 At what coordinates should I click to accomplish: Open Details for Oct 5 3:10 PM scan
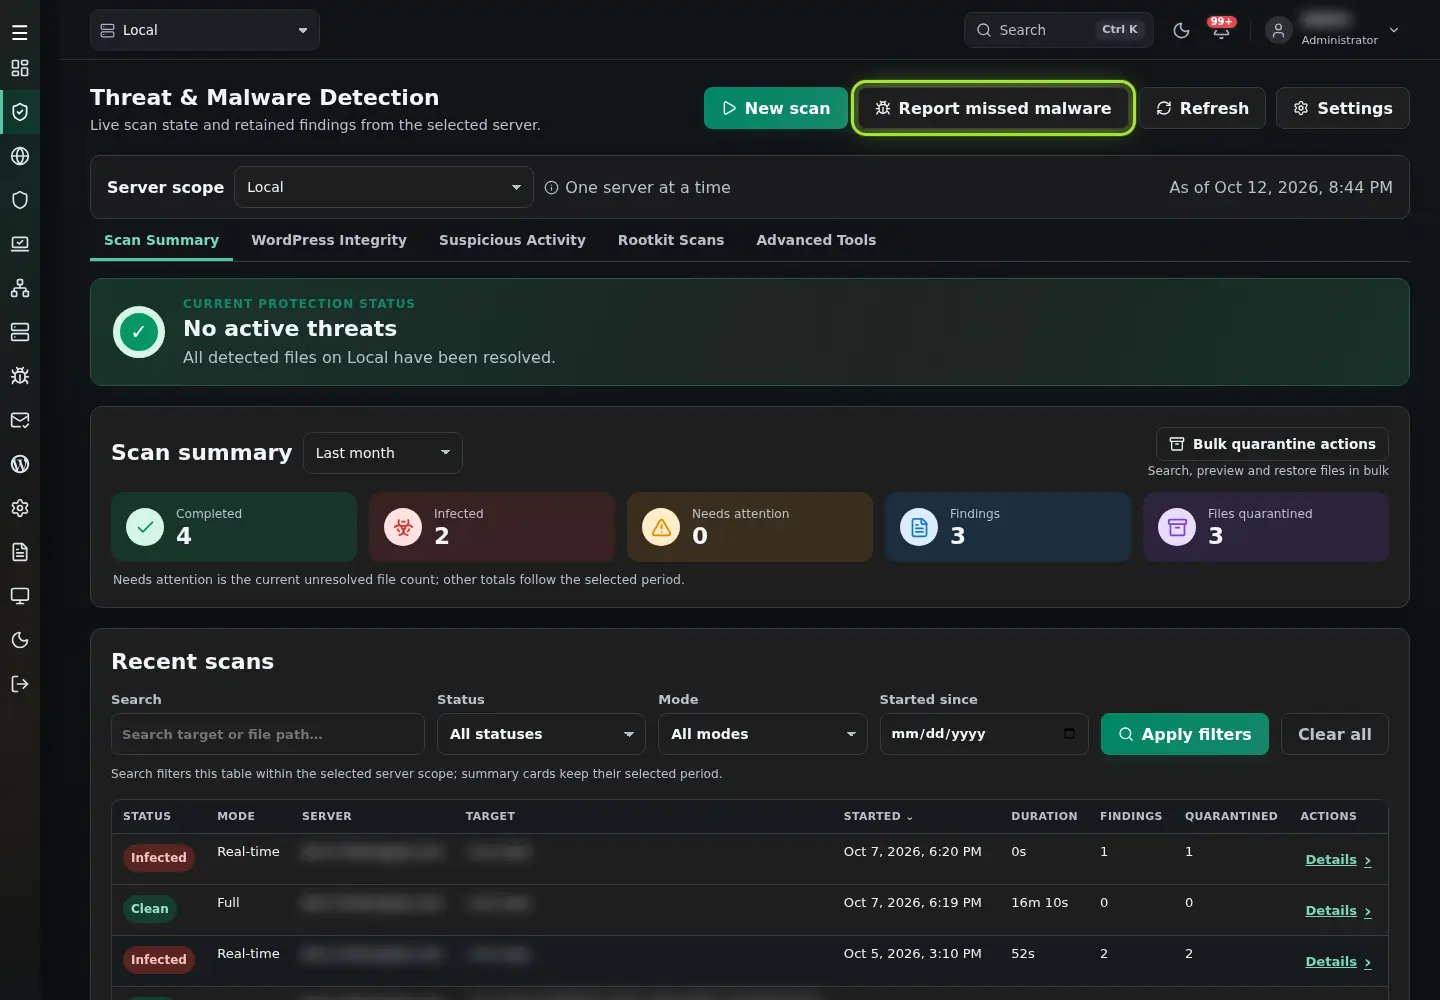[1338, 962]
